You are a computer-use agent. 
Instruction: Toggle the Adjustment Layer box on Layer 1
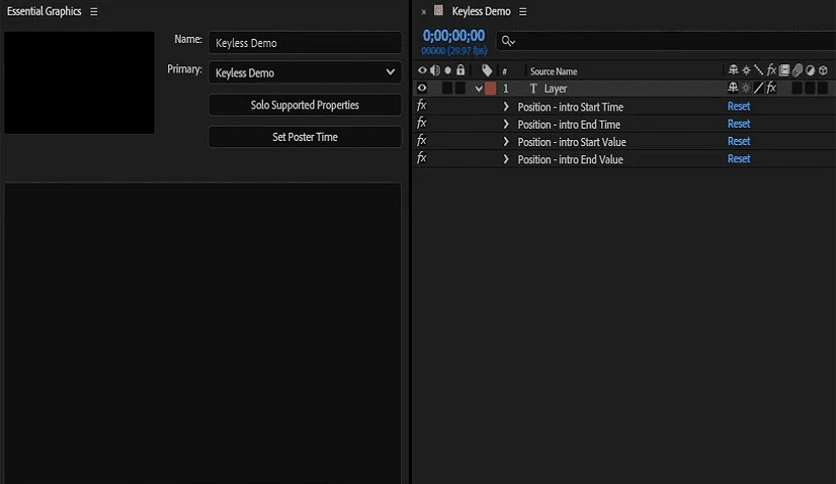point(810,88)
